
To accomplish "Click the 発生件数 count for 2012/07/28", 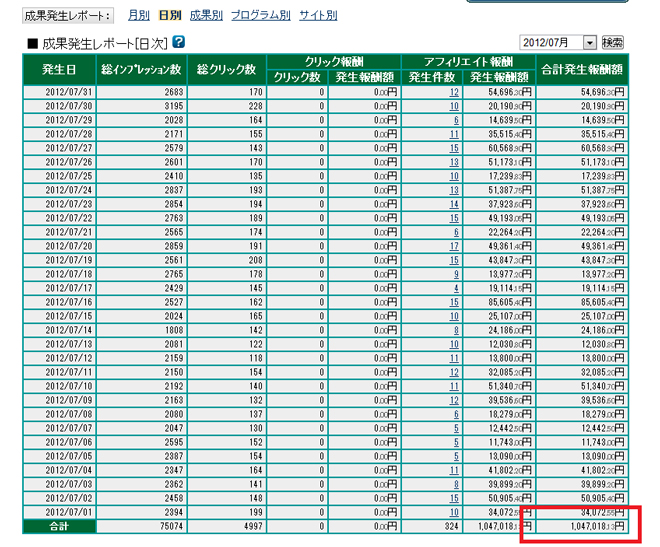I will [x=454, y=134].
